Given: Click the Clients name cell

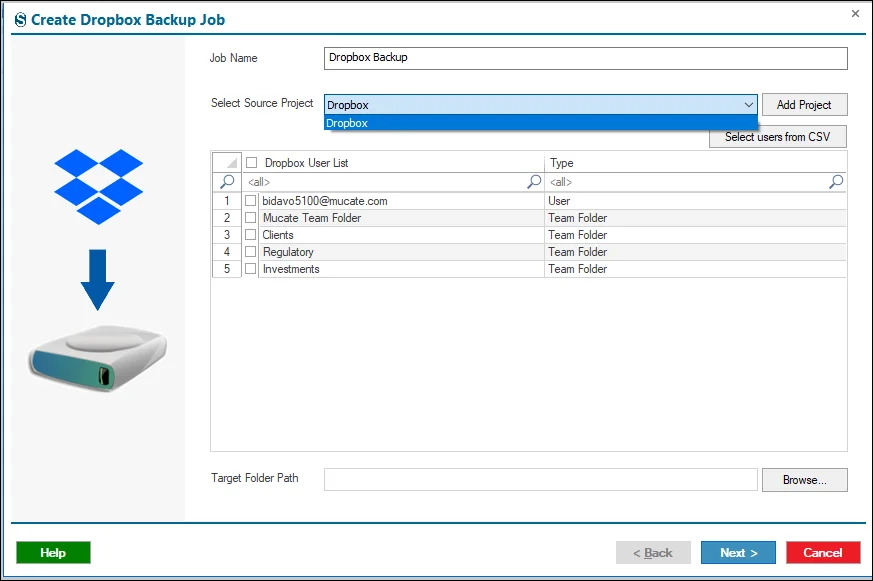Looking at the screenshot, I should tap(401, 235).
